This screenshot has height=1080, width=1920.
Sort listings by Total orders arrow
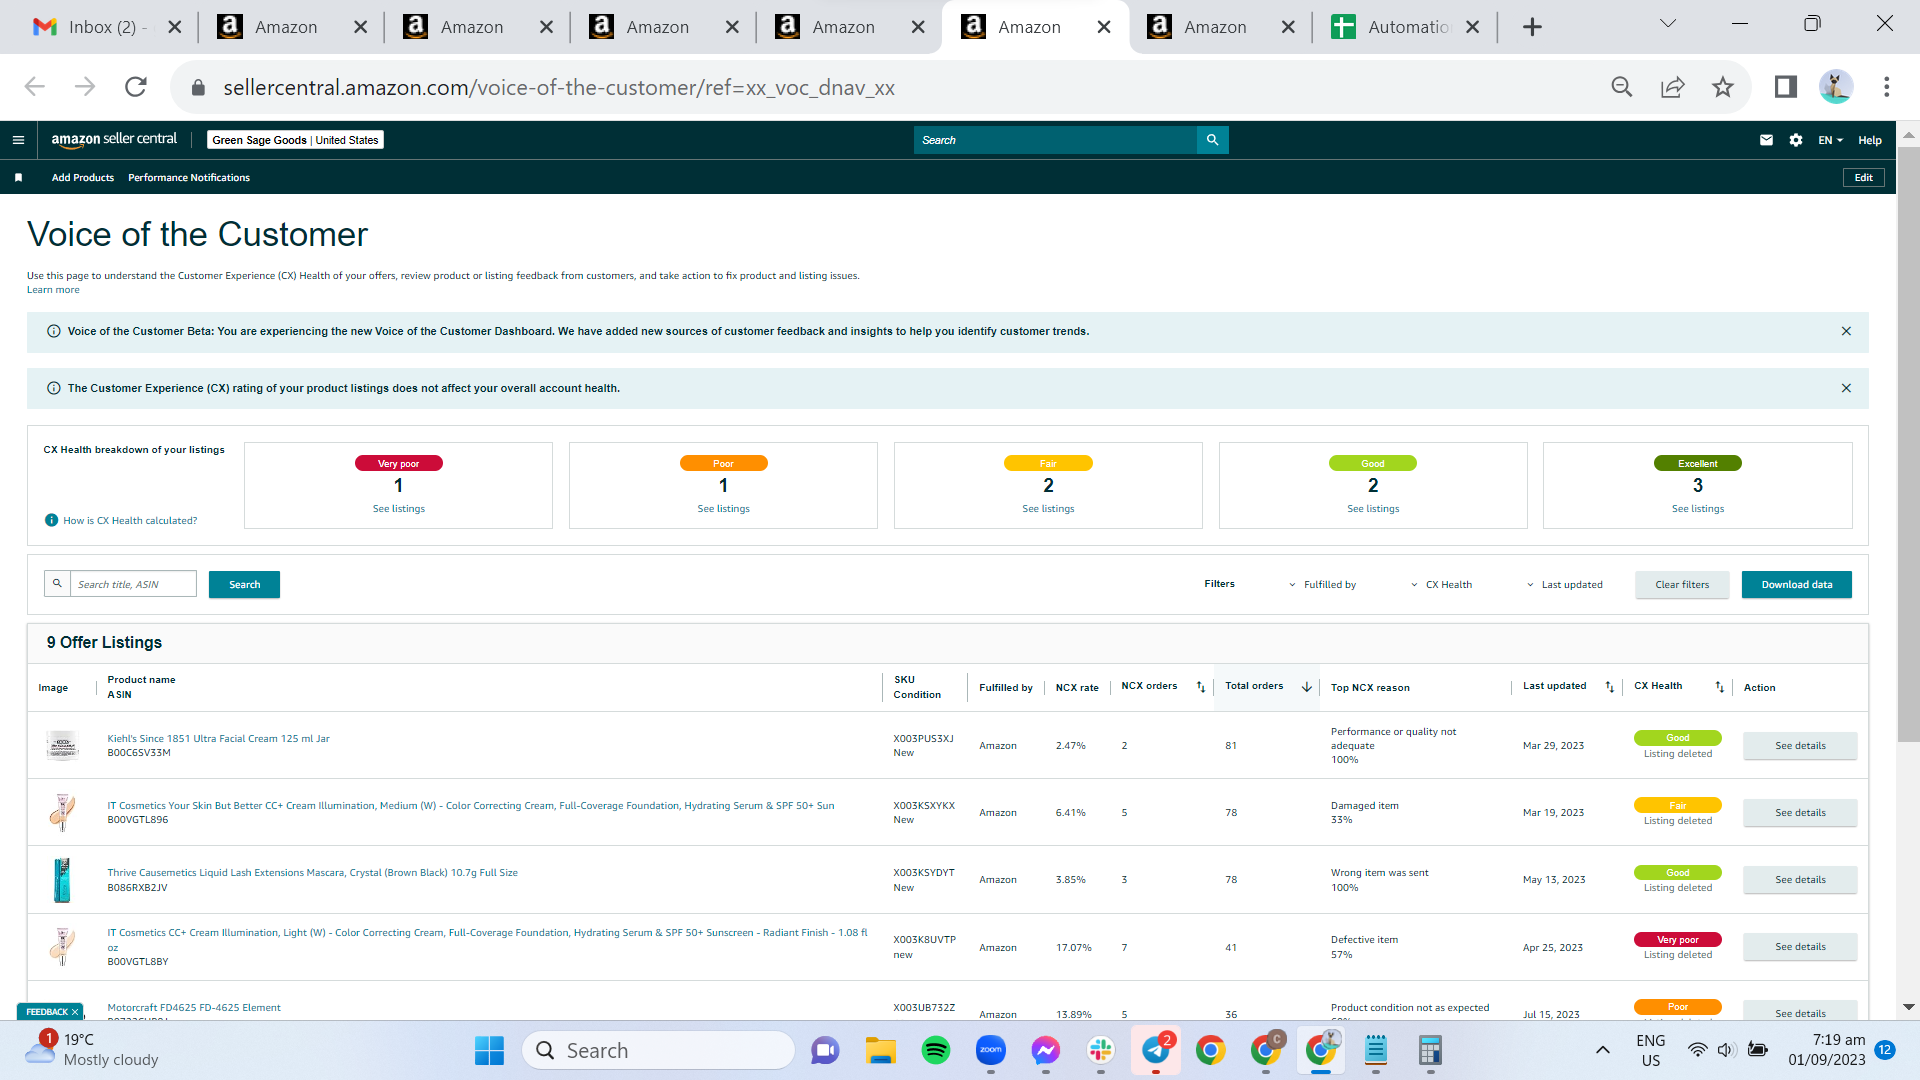pyautogui.click(x=1306, y=687)
